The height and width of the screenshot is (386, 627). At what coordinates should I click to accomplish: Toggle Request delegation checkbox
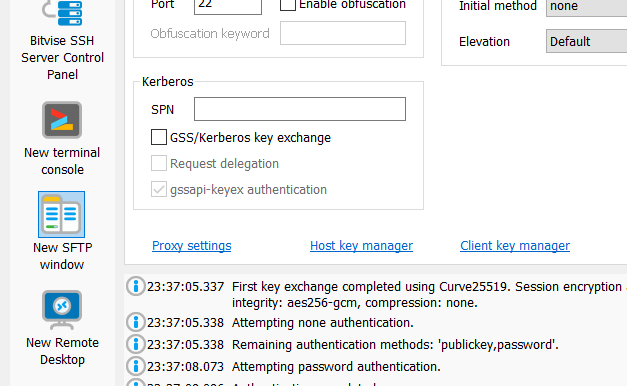159,163
